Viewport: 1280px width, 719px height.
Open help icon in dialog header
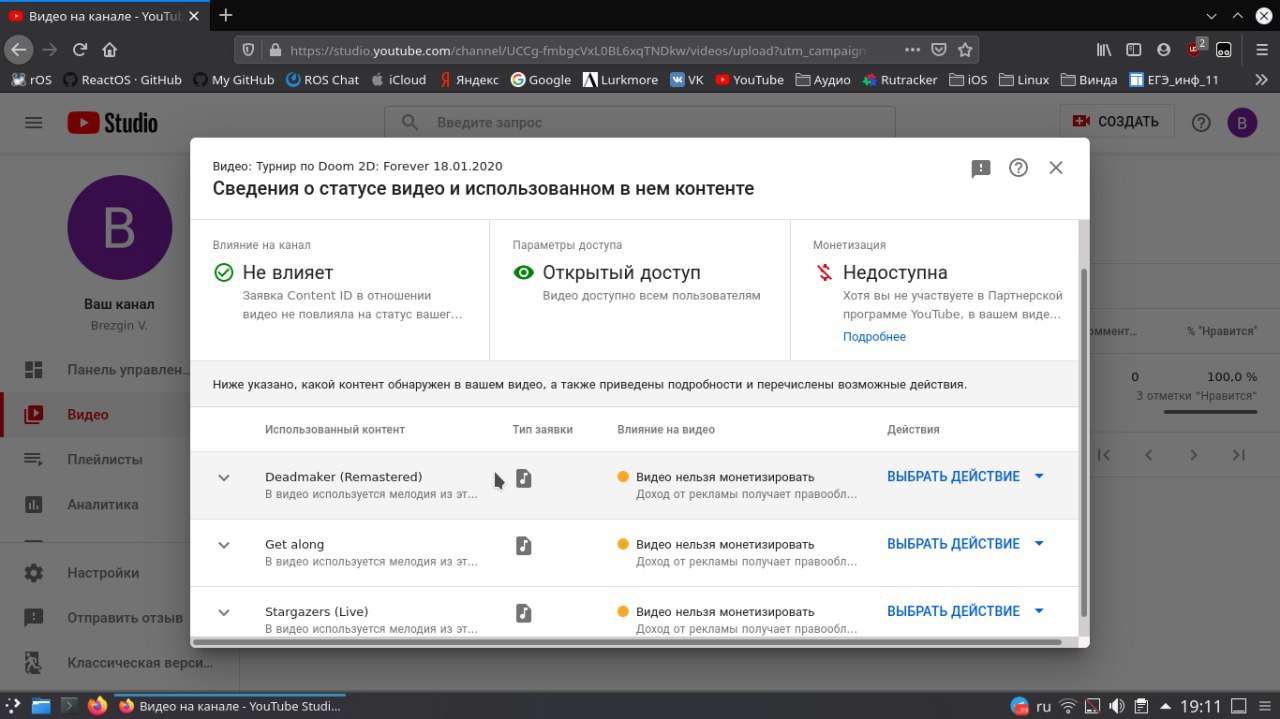pos(1018,168)
